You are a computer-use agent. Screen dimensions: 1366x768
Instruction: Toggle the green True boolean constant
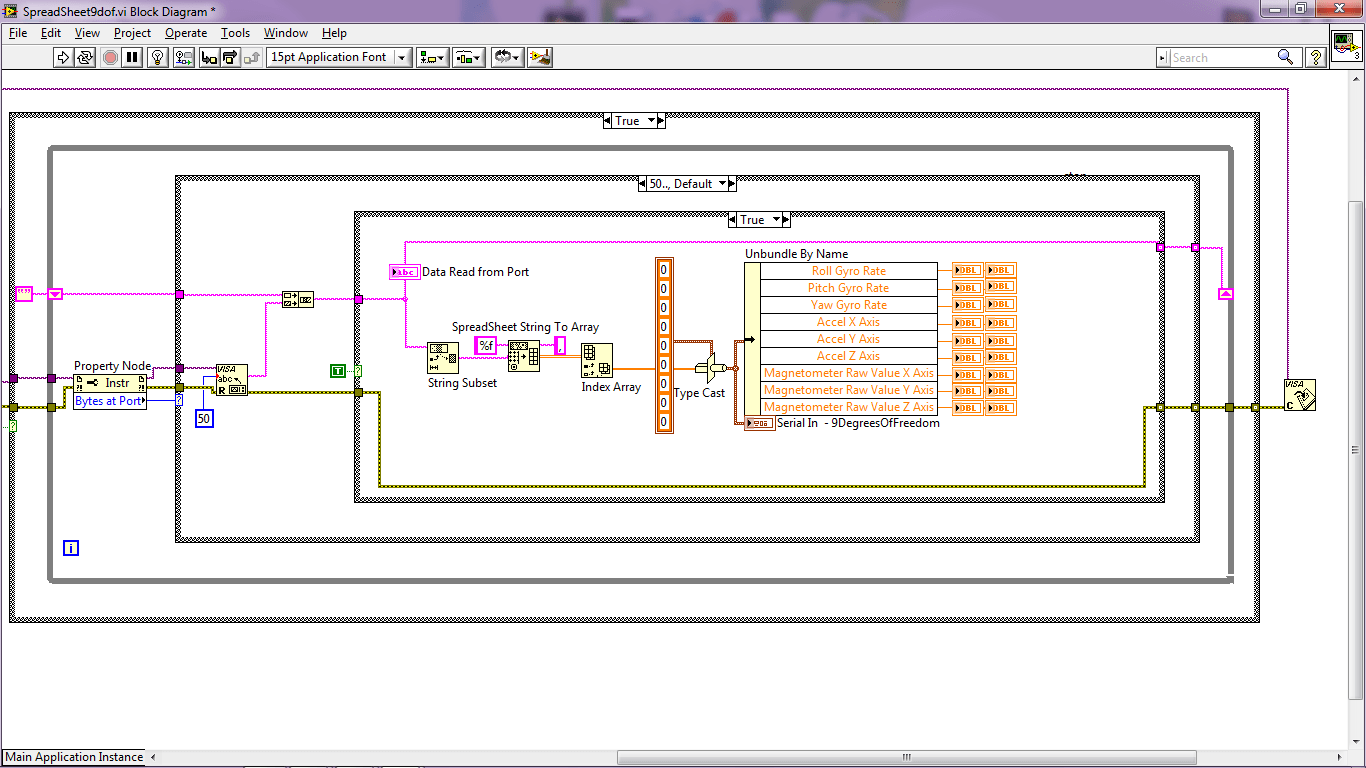tap(337, 371)
